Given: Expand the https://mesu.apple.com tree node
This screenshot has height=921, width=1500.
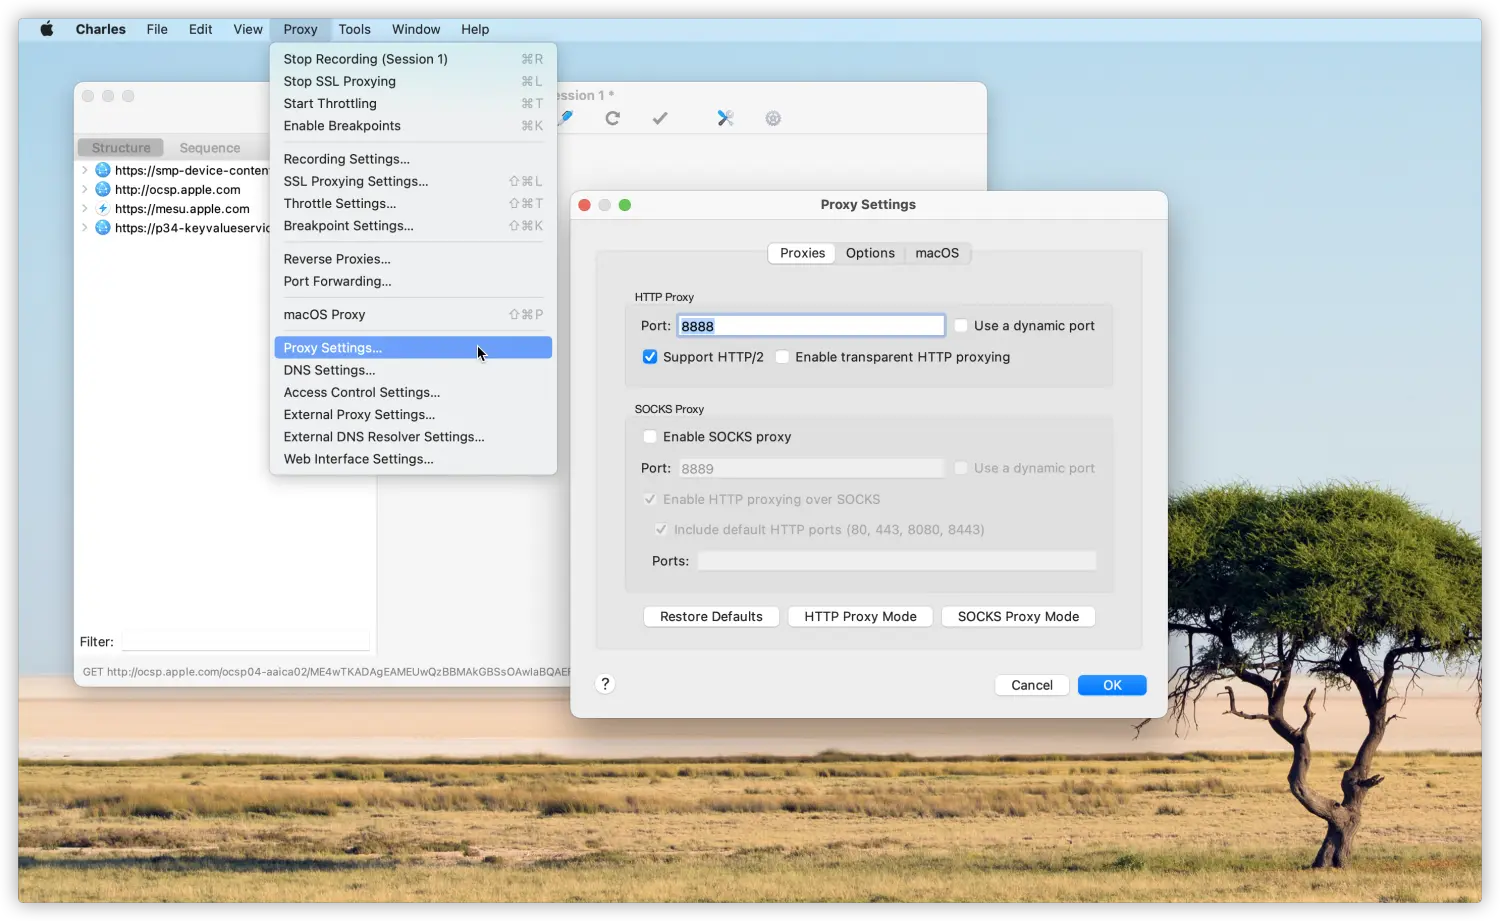Looking at the screenshot, I should (x=85, y=209).
